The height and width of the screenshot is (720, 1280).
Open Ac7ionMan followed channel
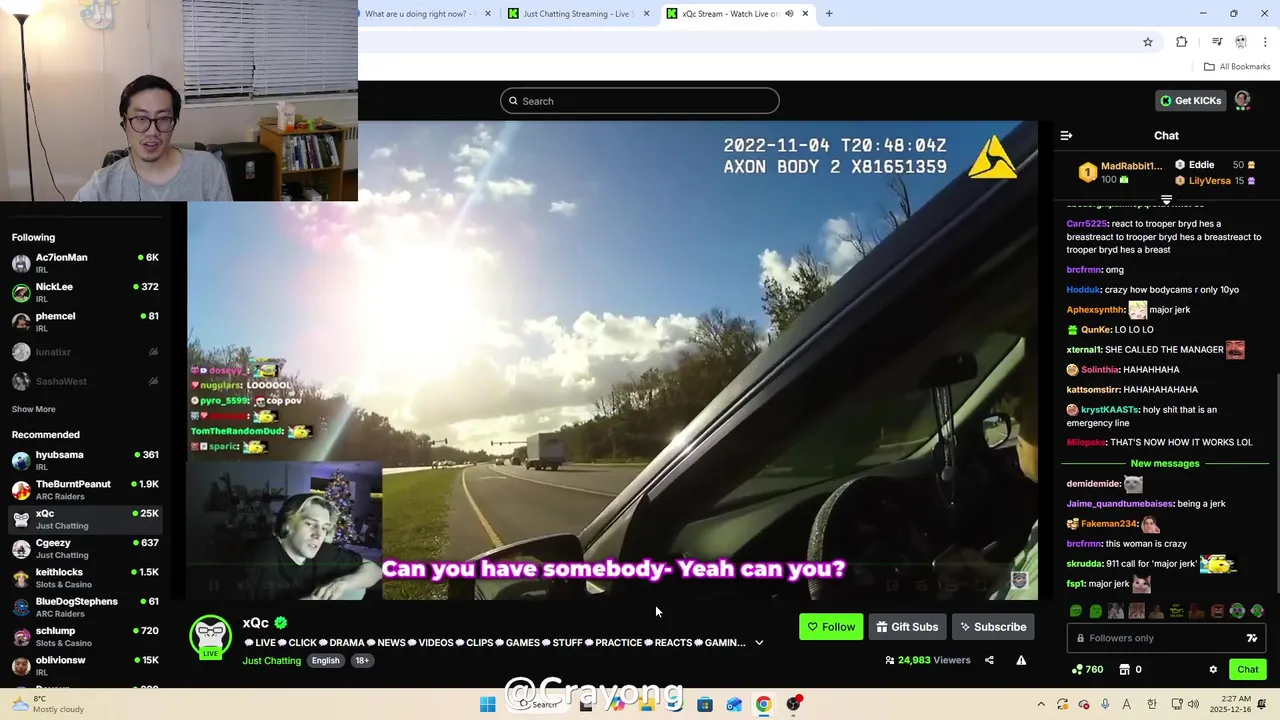click(85, 263)
